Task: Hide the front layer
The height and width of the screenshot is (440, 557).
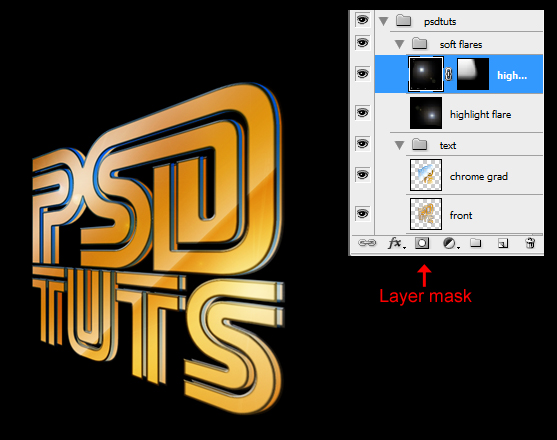Action: click(x=362, y=213)
